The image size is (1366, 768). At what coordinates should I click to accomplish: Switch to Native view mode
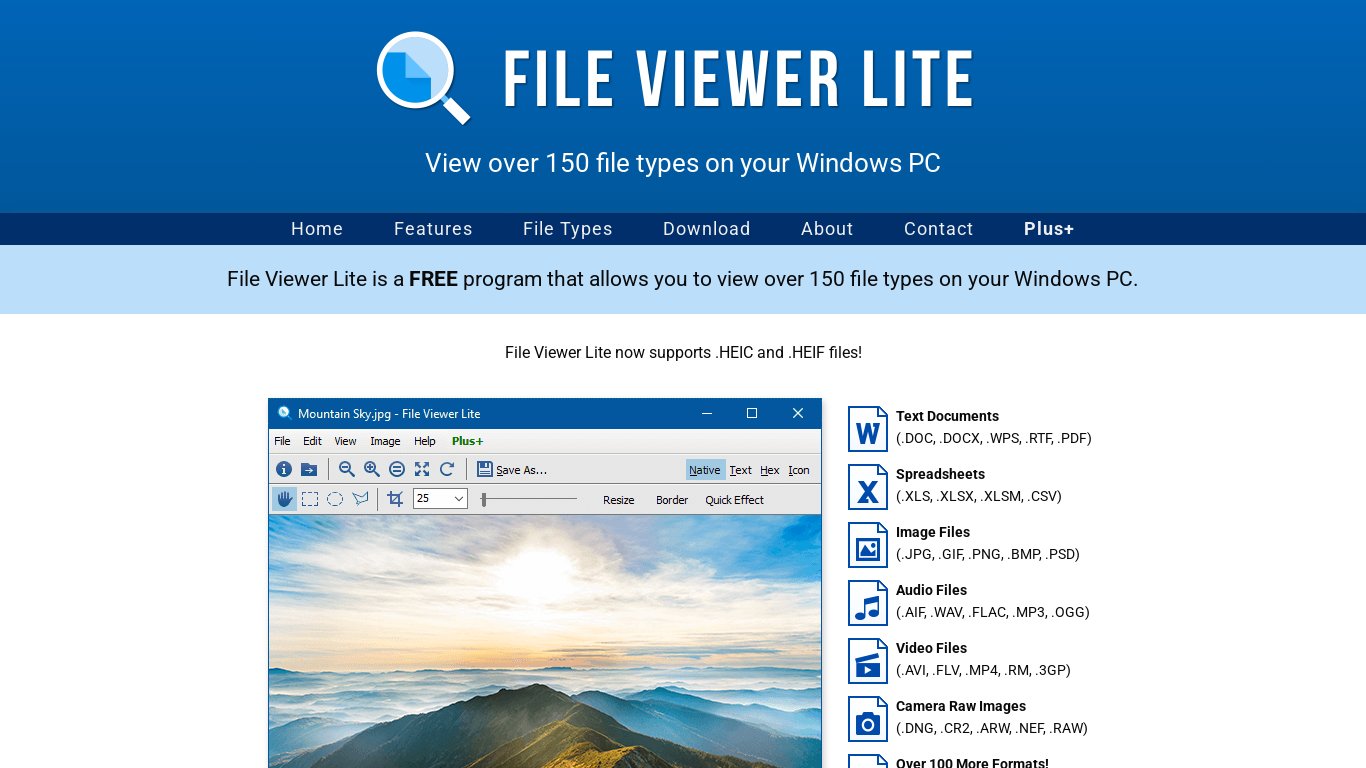pos(705,470)
